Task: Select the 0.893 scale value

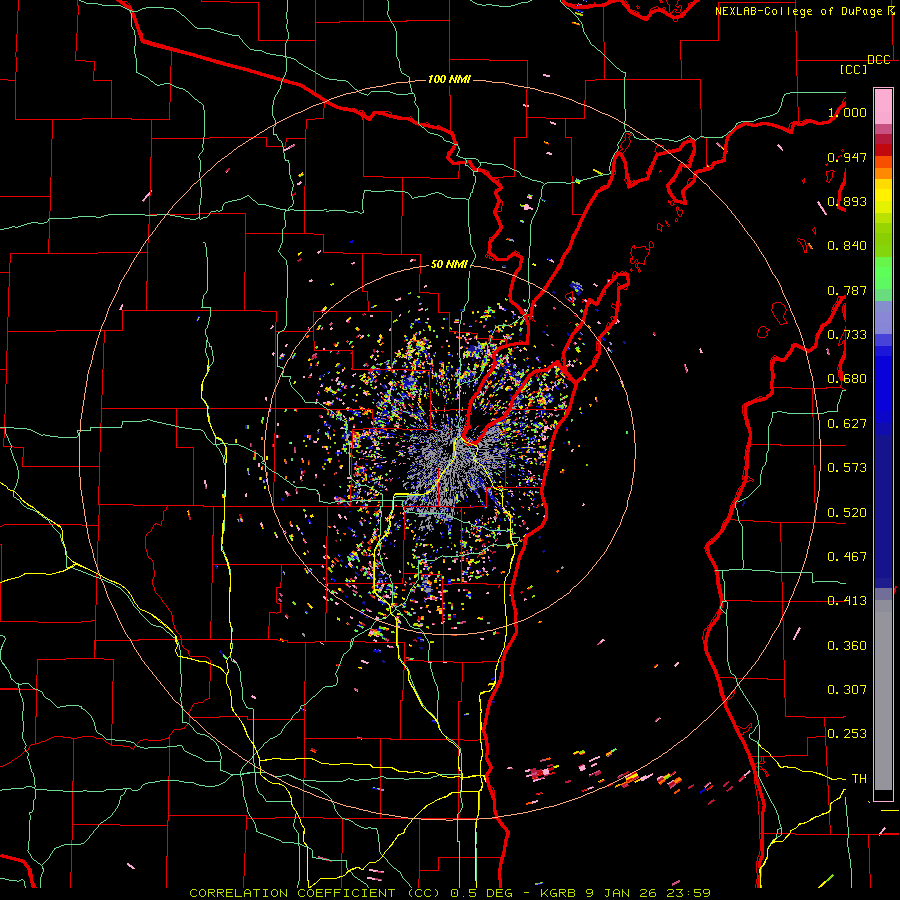Action: pos(847,201)
